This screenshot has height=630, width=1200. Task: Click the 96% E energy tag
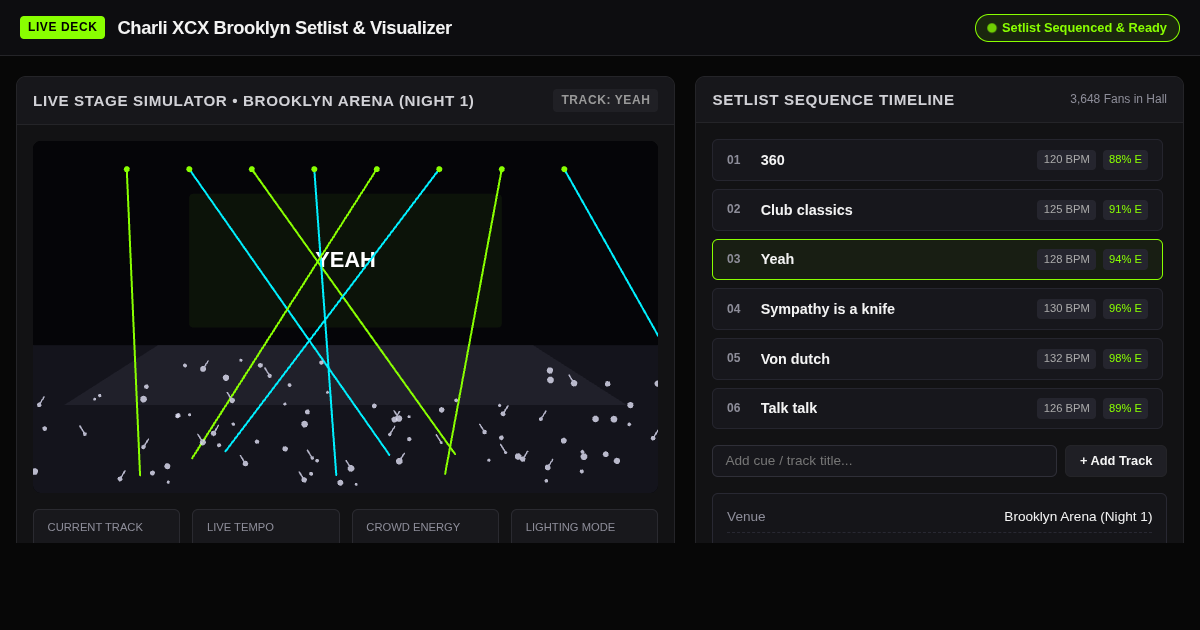[x=1125, y=309]
